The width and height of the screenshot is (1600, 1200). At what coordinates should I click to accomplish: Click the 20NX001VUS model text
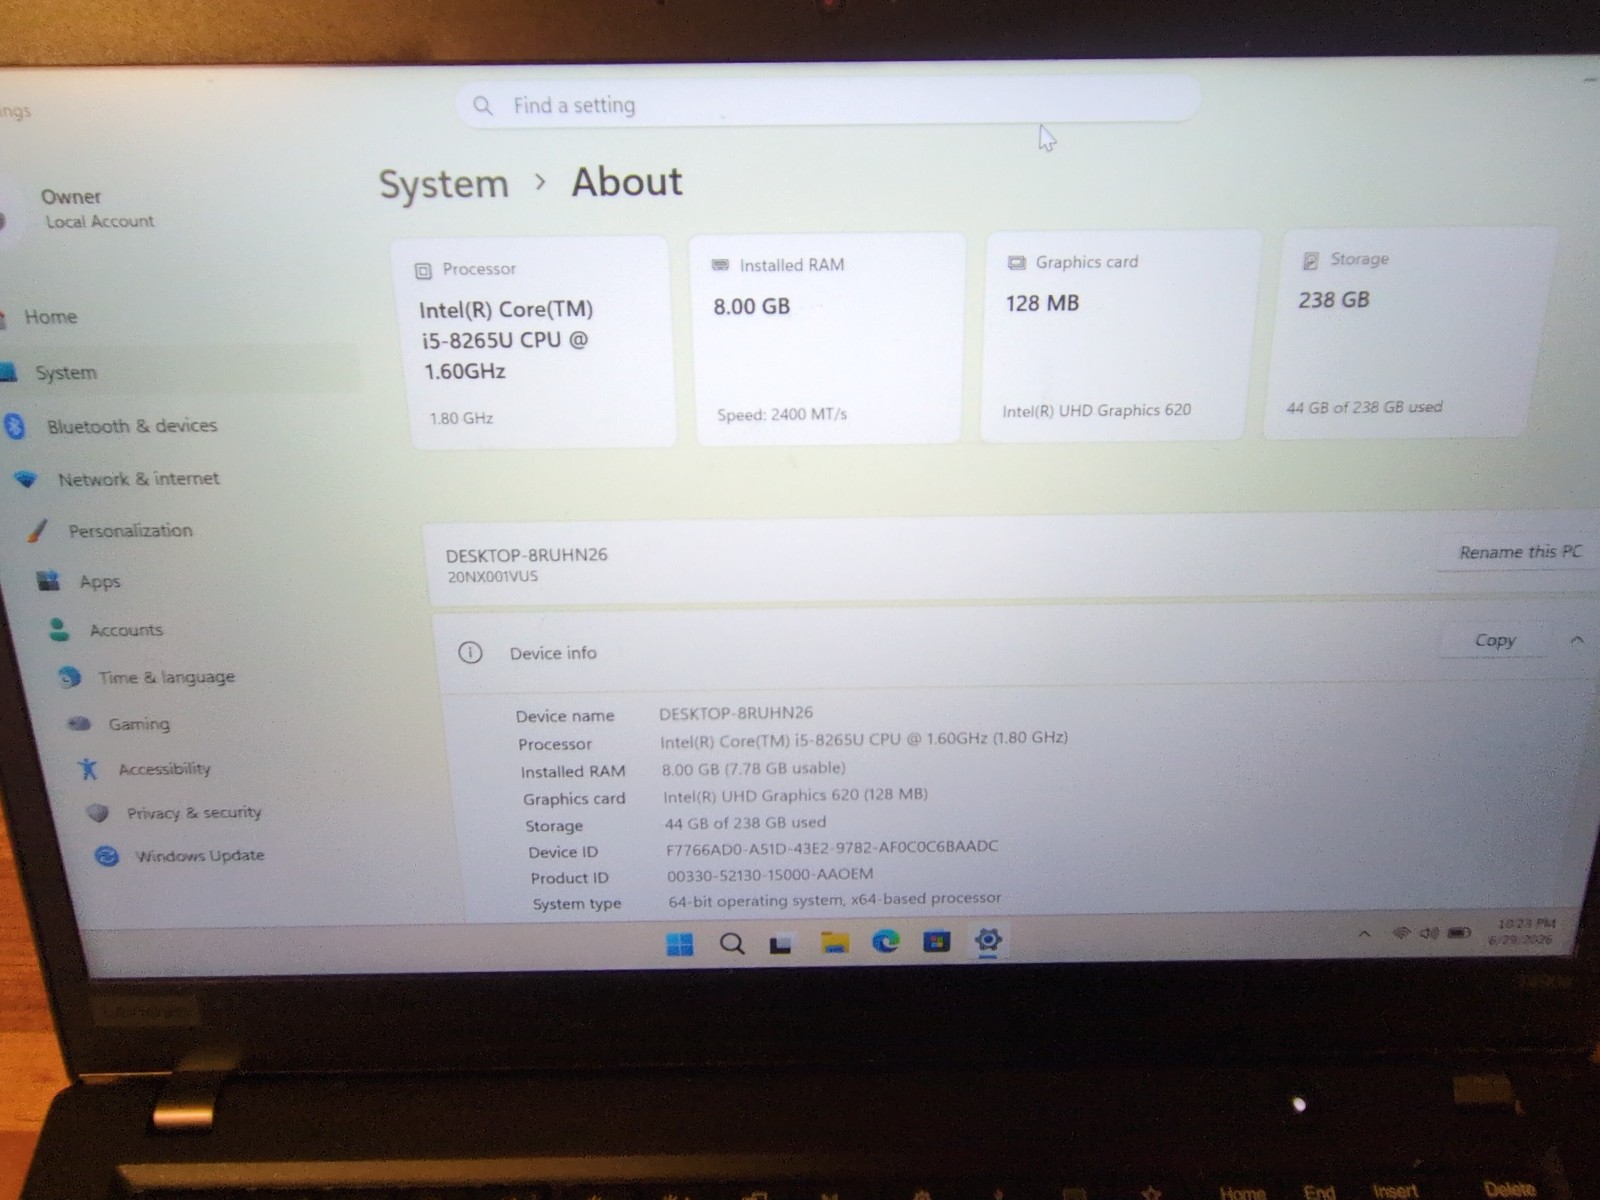click(493, 577)
